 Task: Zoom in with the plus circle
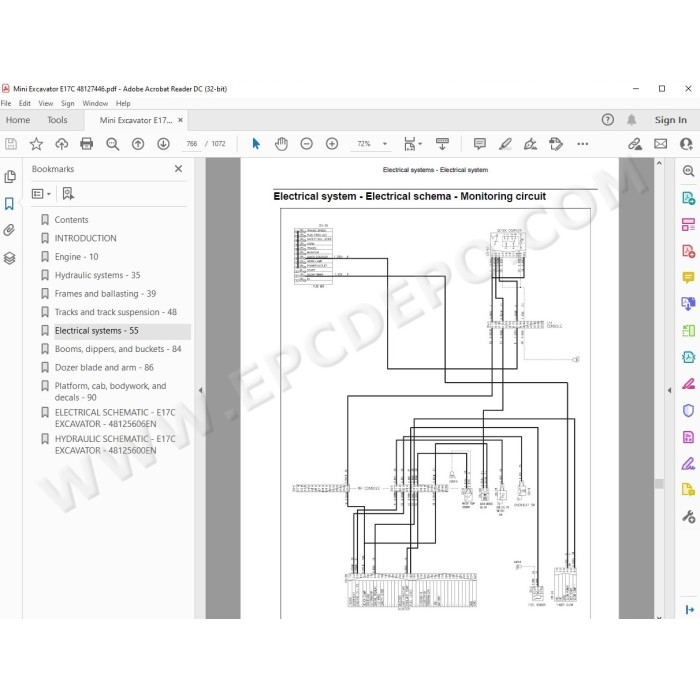[332, 144]
